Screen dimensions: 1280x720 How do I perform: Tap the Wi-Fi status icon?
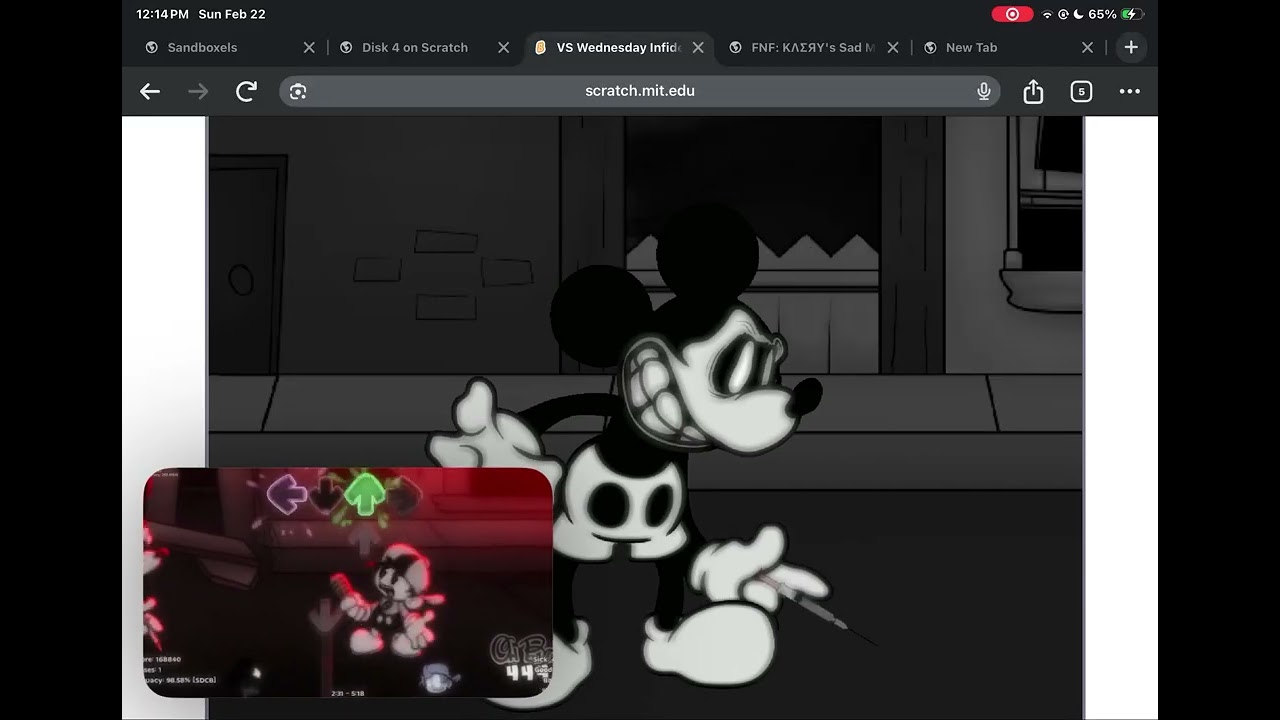1047,14
